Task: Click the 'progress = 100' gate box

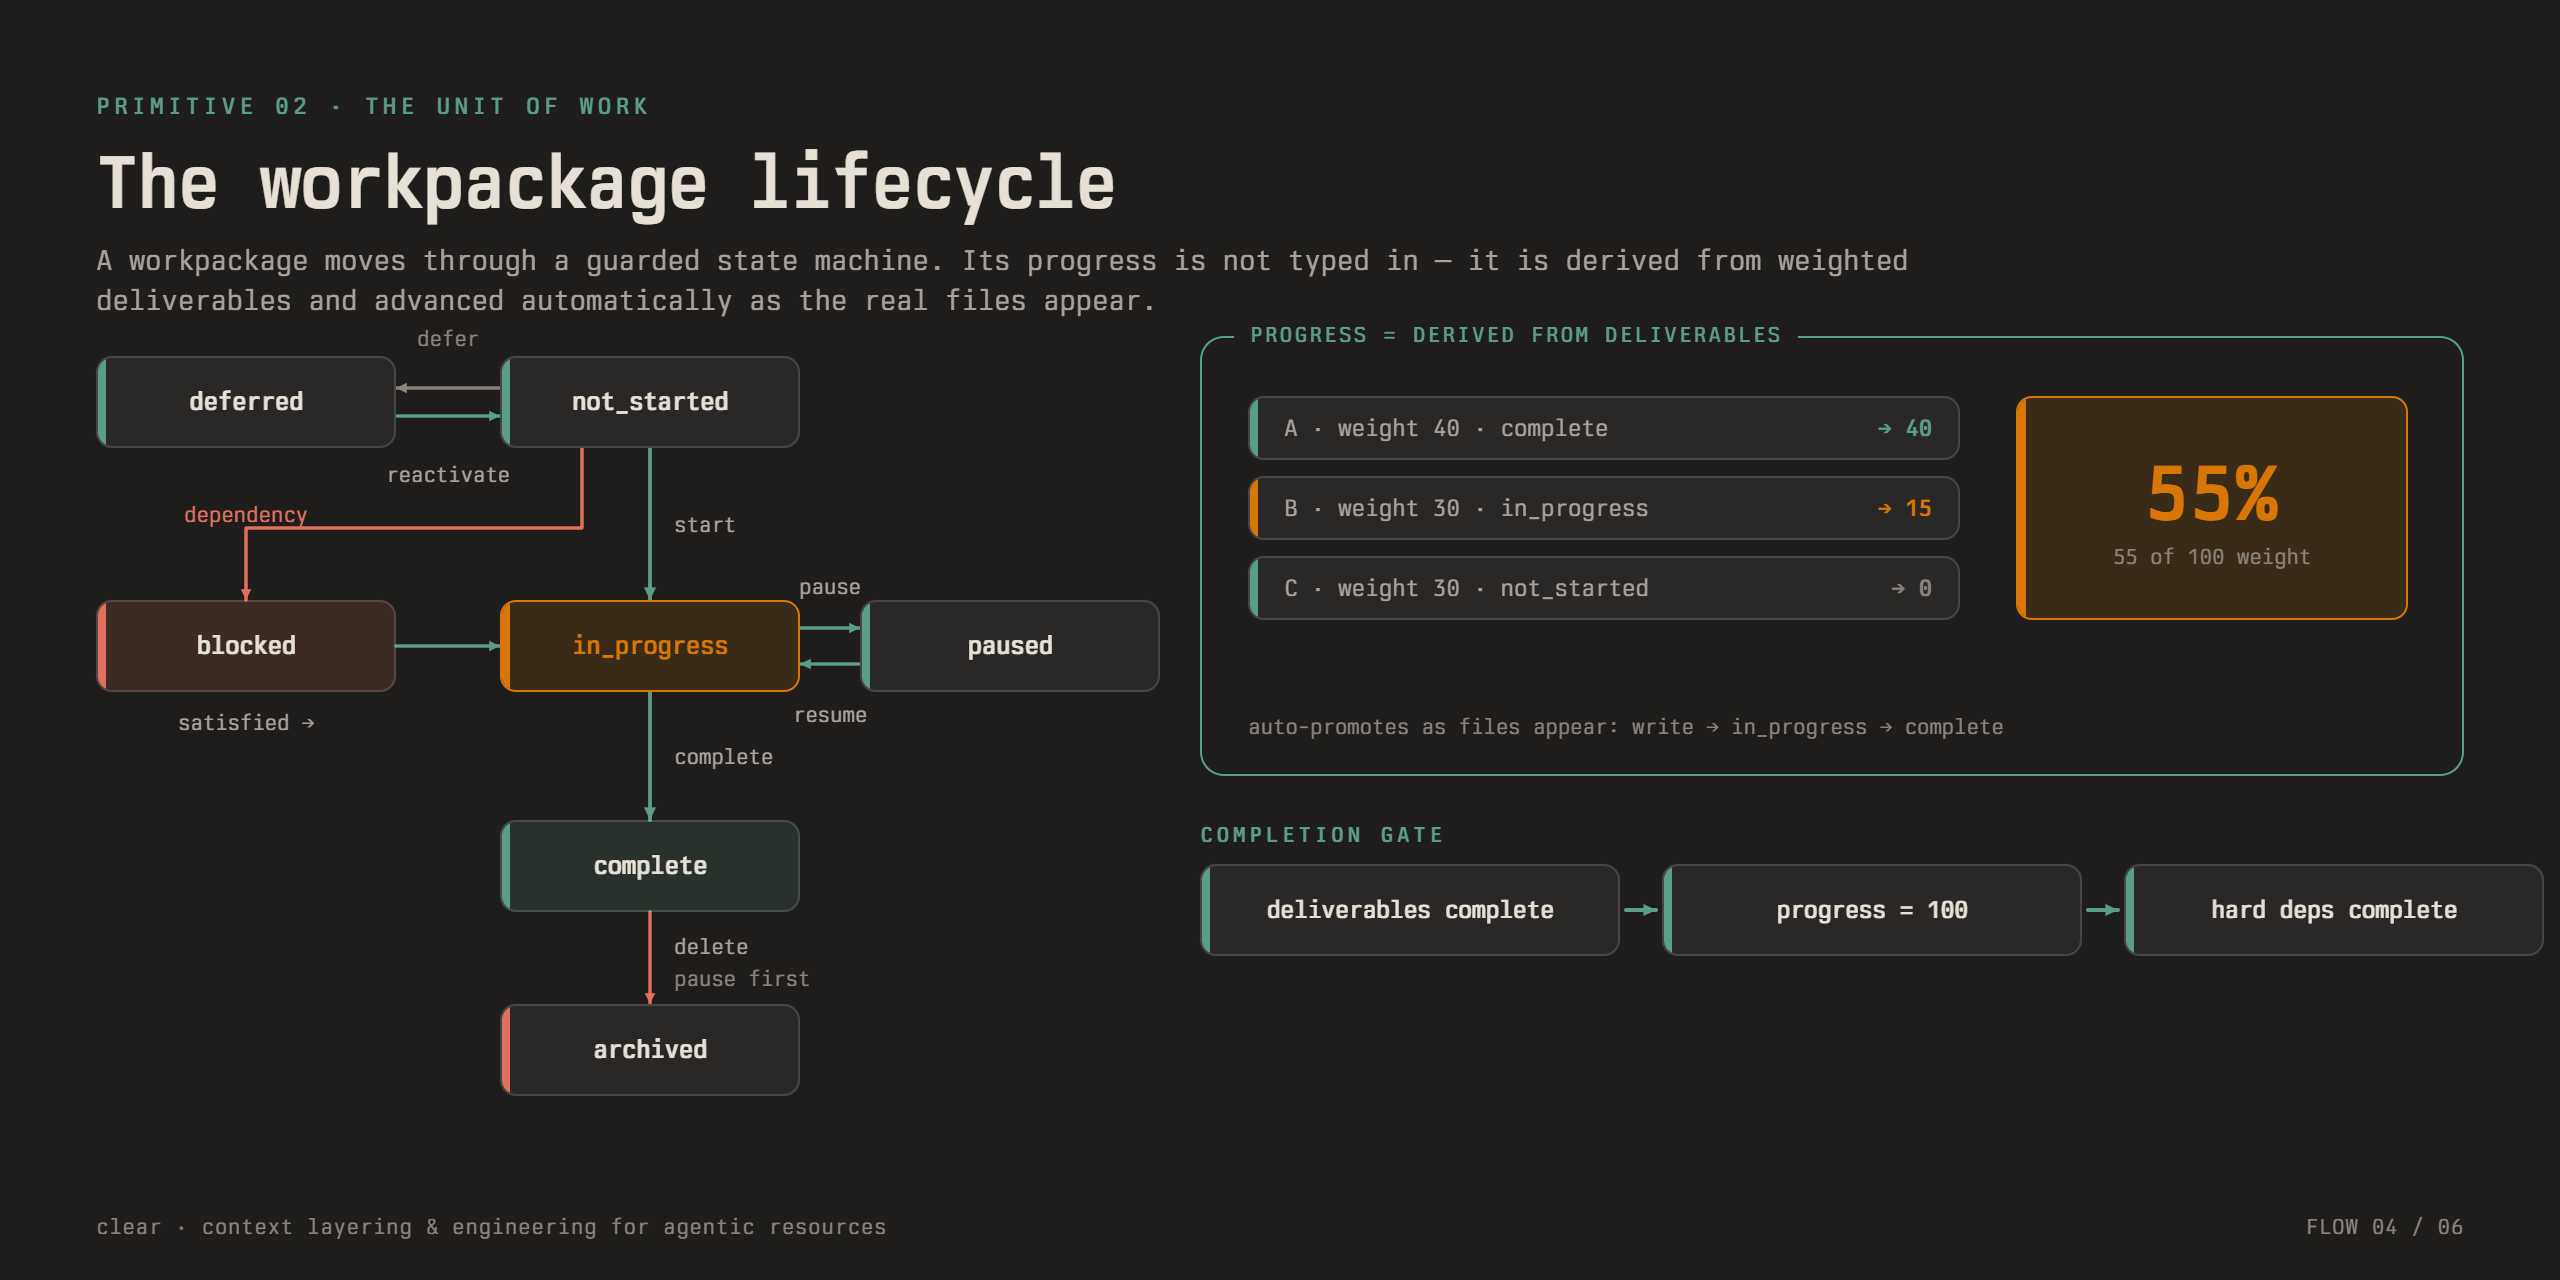Action: [x=1872, y=910]
